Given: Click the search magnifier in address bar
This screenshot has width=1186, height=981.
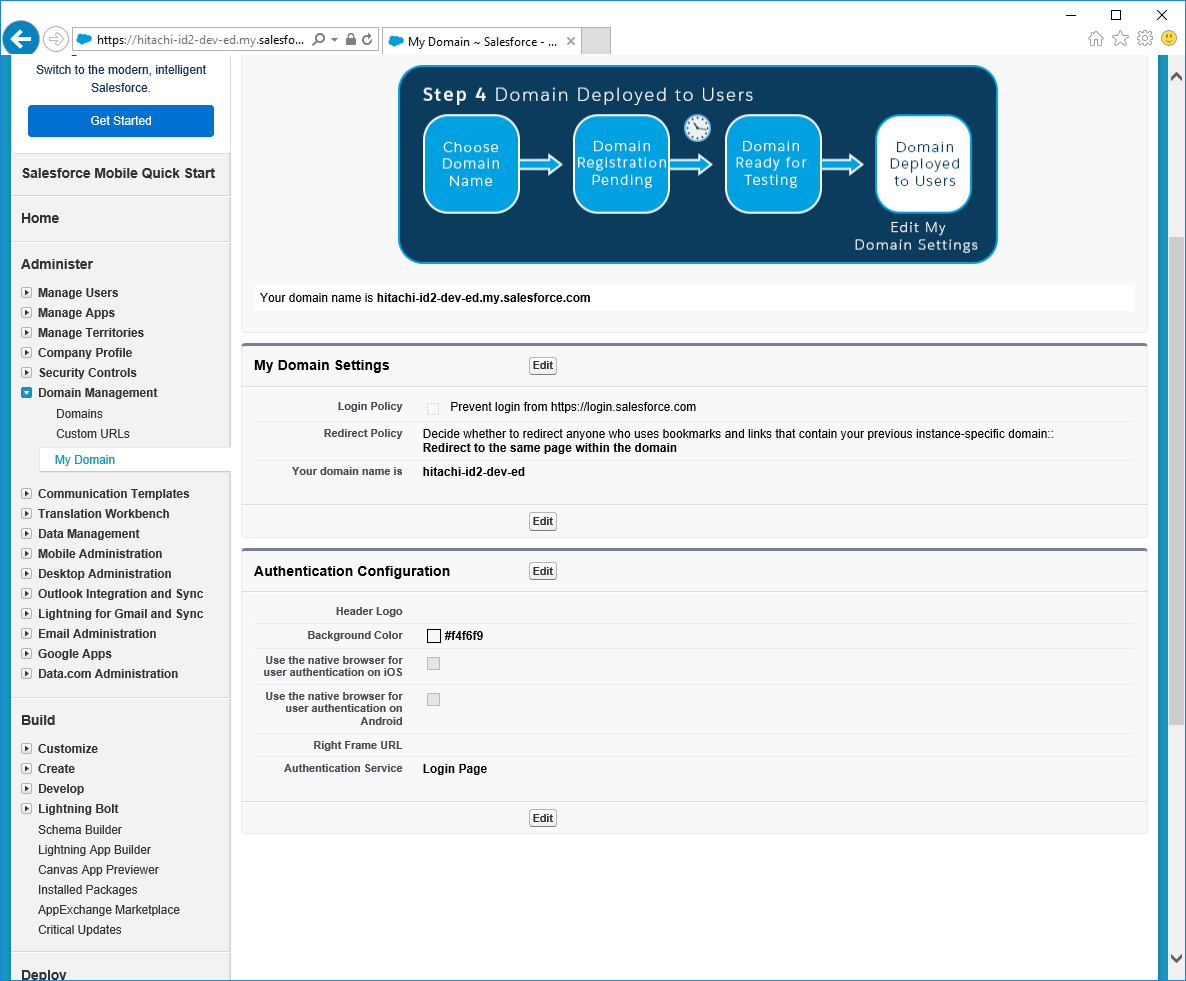Looking at the screenshot, I should 319,40.
